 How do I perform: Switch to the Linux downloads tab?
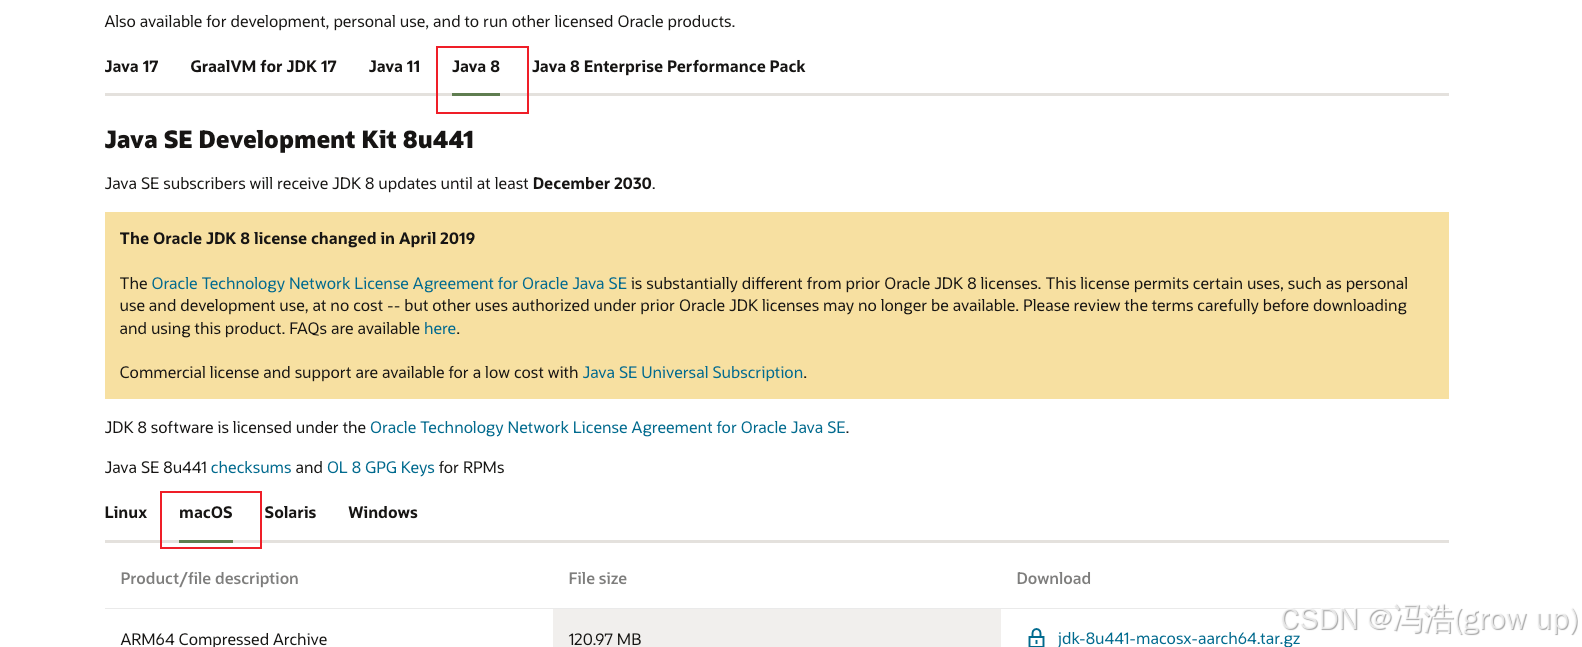pos(126,513)
